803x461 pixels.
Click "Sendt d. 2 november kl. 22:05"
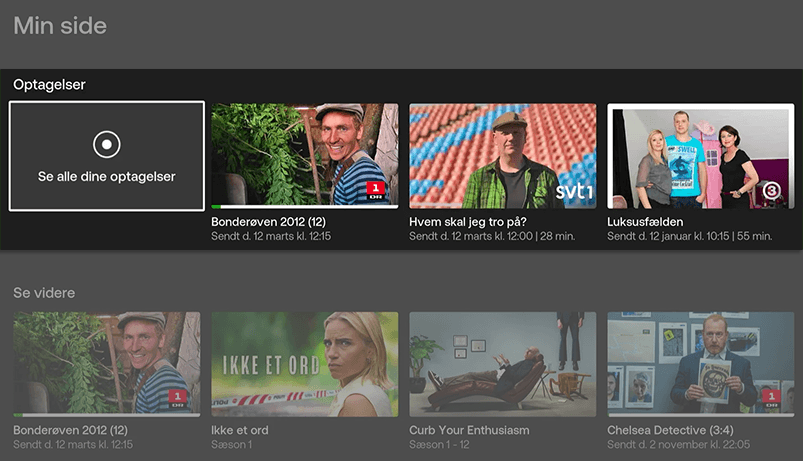point(679,445)
